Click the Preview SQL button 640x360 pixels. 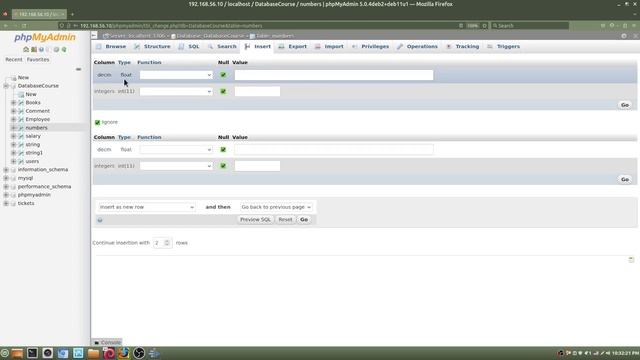(x=255, y=220)
